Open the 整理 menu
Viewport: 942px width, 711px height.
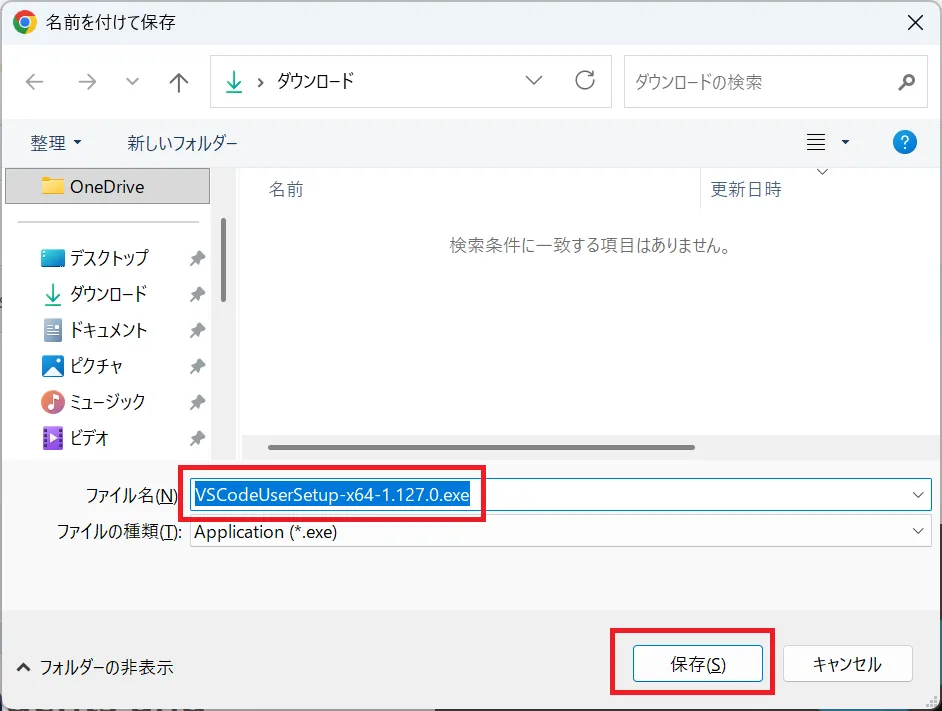(x=56, y=143)
